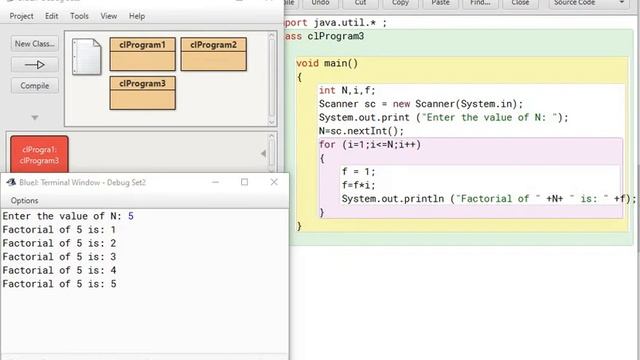Click the import java.util.* code line
The width and height of the screenshot is (640, 360).
(x=335, y=22)
